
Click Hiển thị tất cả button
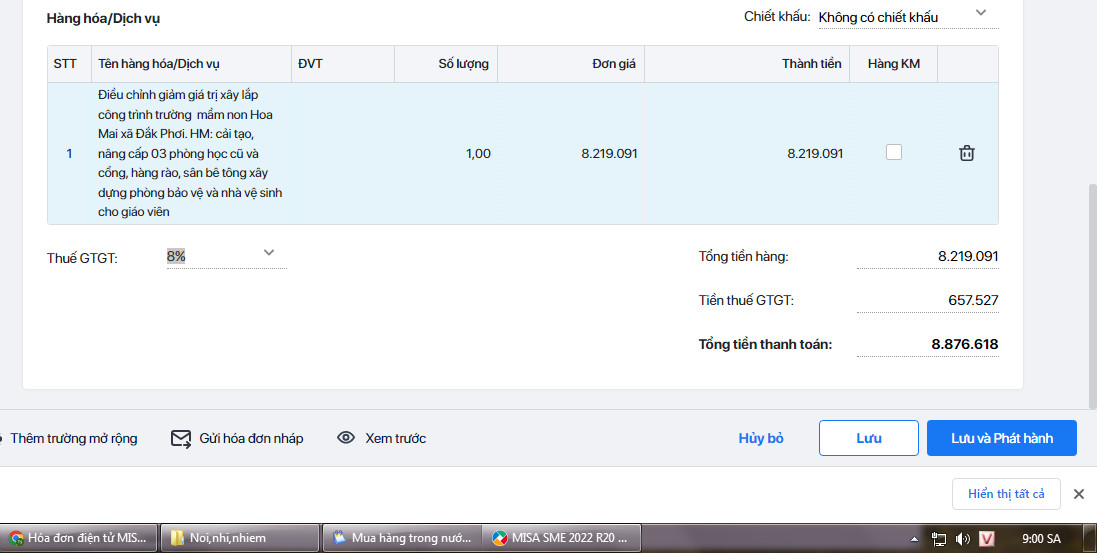pos(1005,494)
